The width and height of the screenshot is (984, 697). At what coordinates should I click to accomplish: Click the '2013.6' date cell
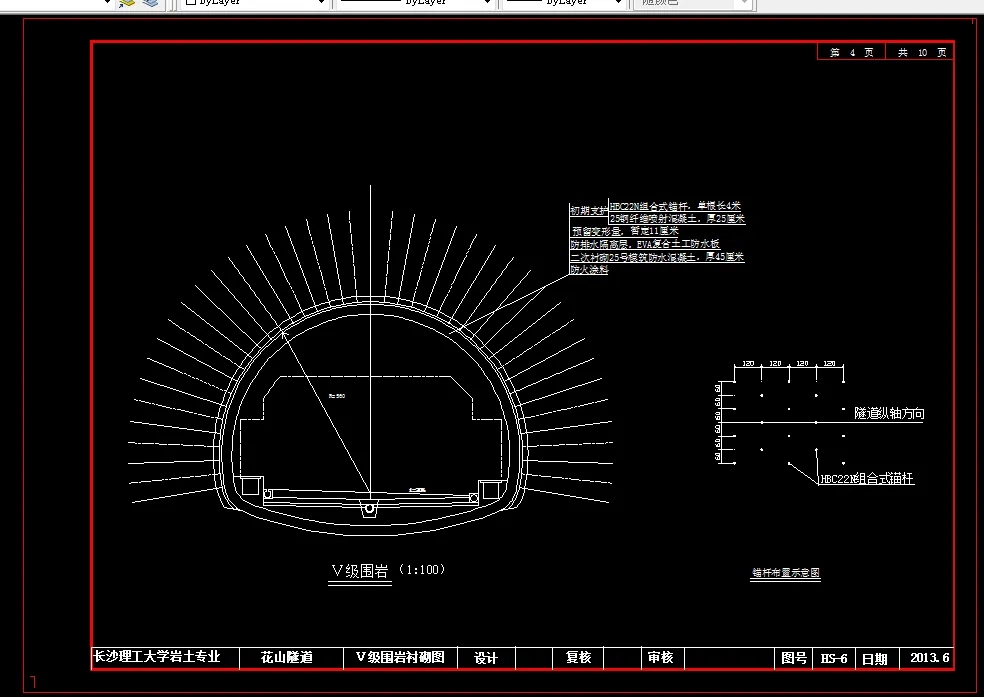(929, 658)
